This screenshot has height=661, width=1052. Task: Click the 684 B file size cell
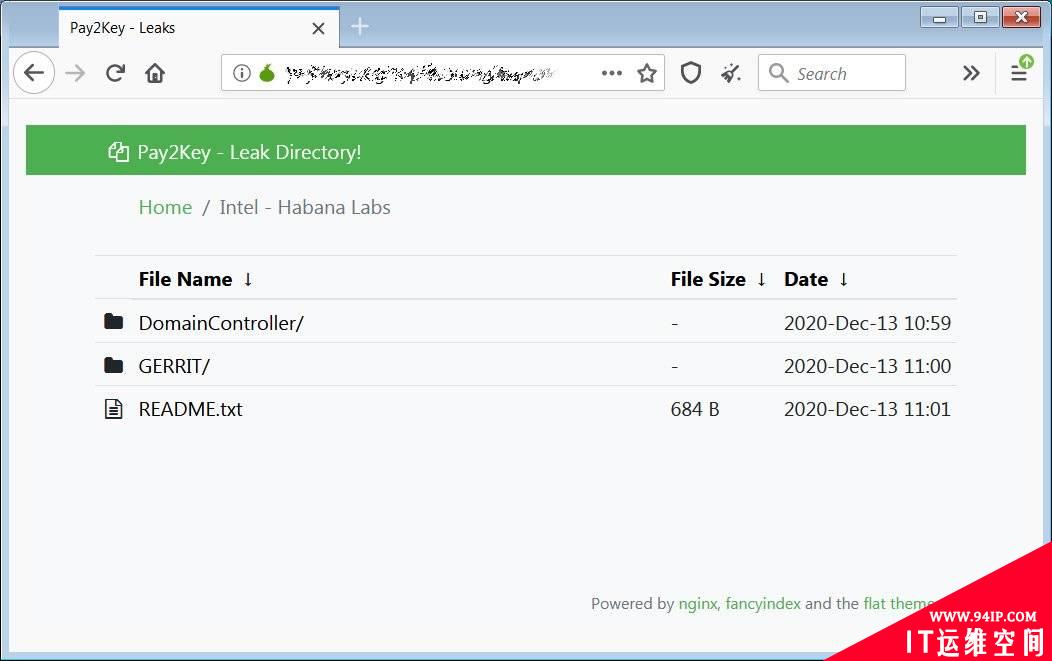(694, 409)
